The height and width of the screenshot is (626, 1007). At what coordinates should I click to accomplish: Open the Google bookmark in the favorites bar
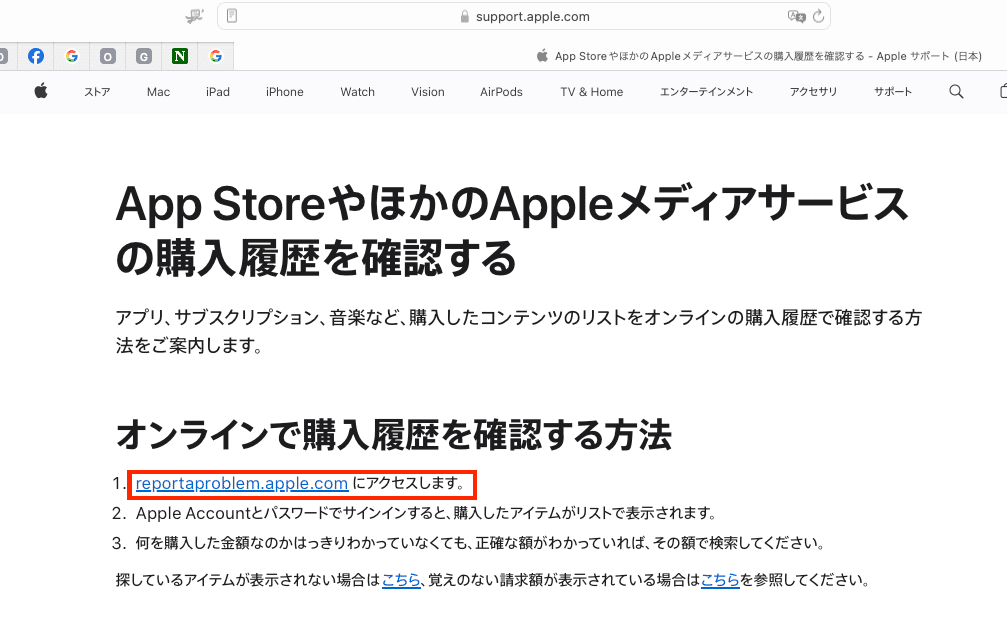click(71, 56)
